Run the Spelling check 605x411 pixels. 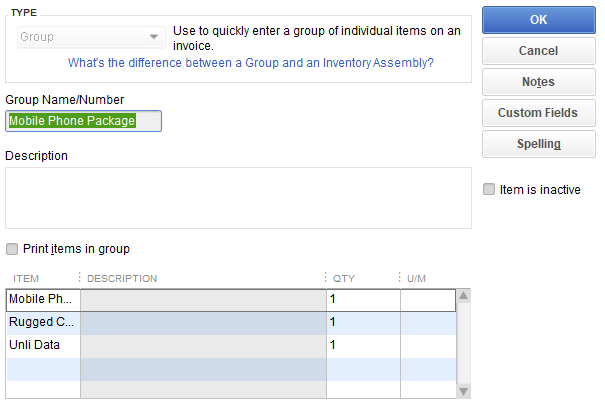[x=538, y=144]
